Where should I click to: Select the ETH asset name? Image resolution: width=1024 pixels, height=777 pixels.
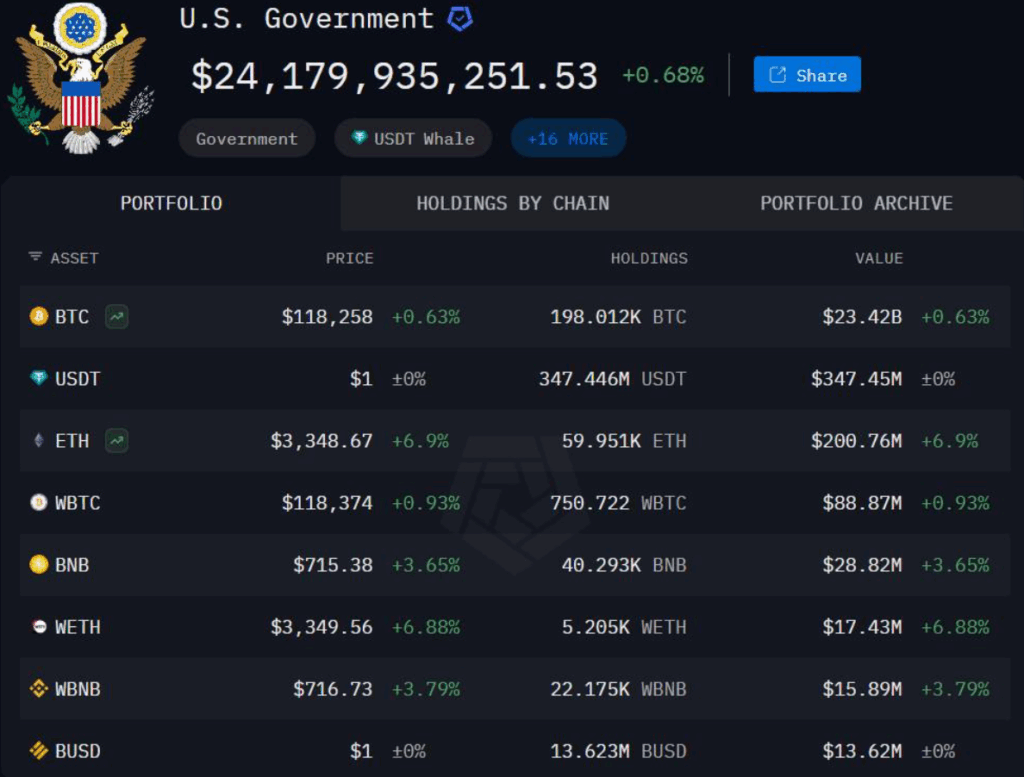point(72,441)
